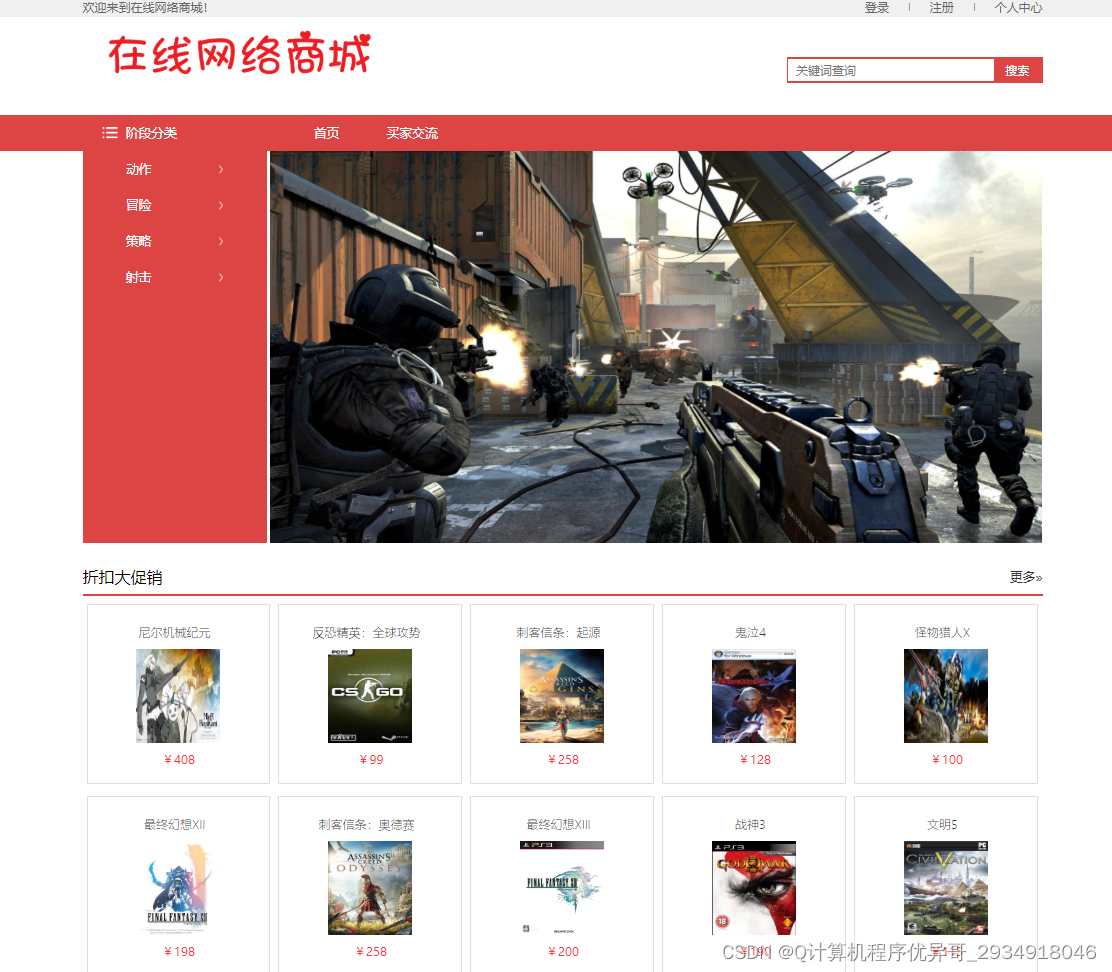Open the Assassin's Creed Odyssey cover
1112x972 pixels.
pos(369,888)
